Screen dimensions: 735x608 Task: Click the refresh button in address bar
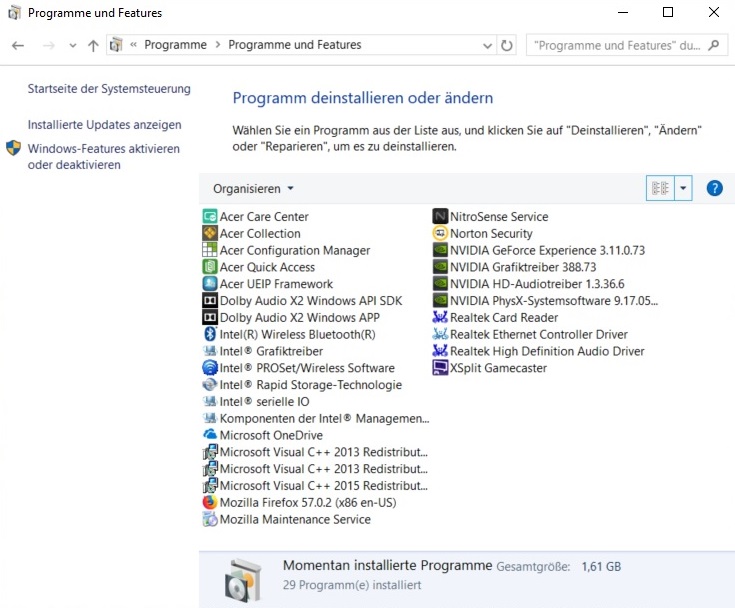pos(507,45)
